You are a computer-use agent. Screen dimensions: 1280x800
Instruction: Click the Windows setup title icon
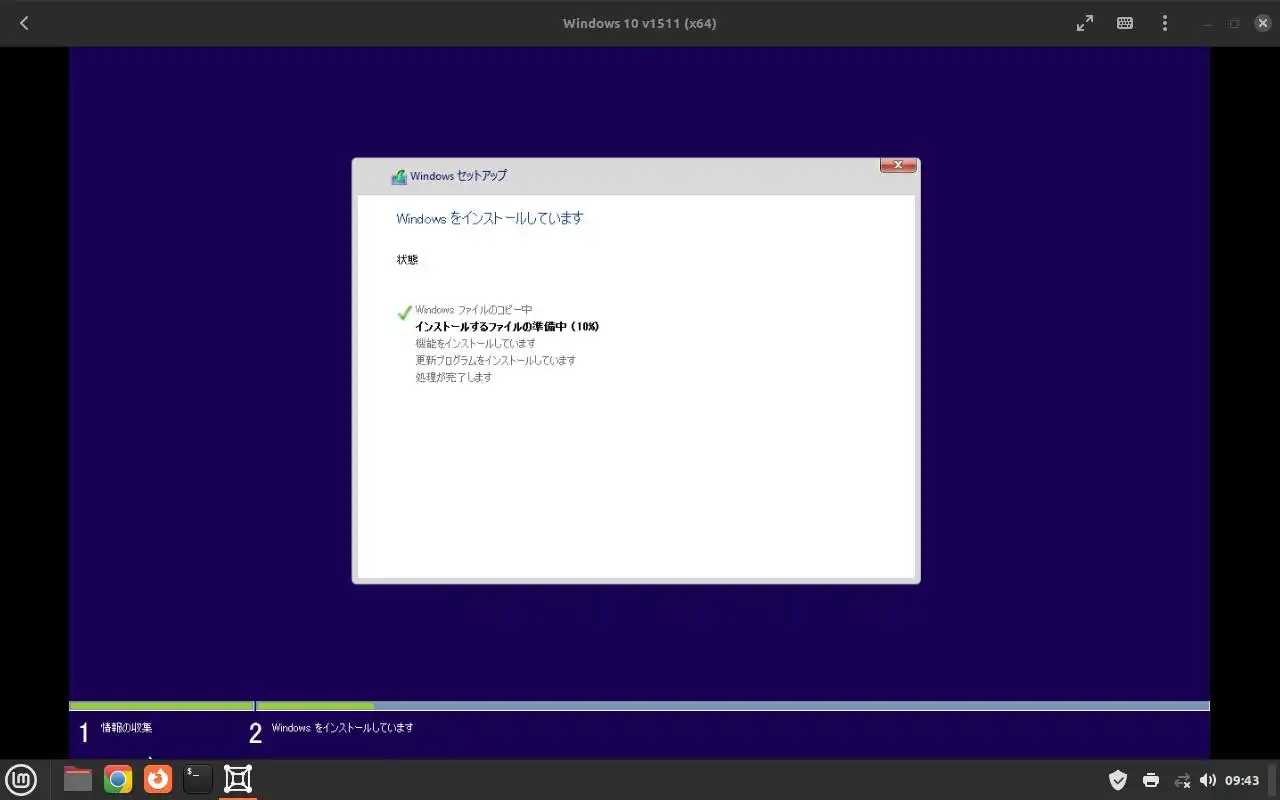[x=399, y=176]
